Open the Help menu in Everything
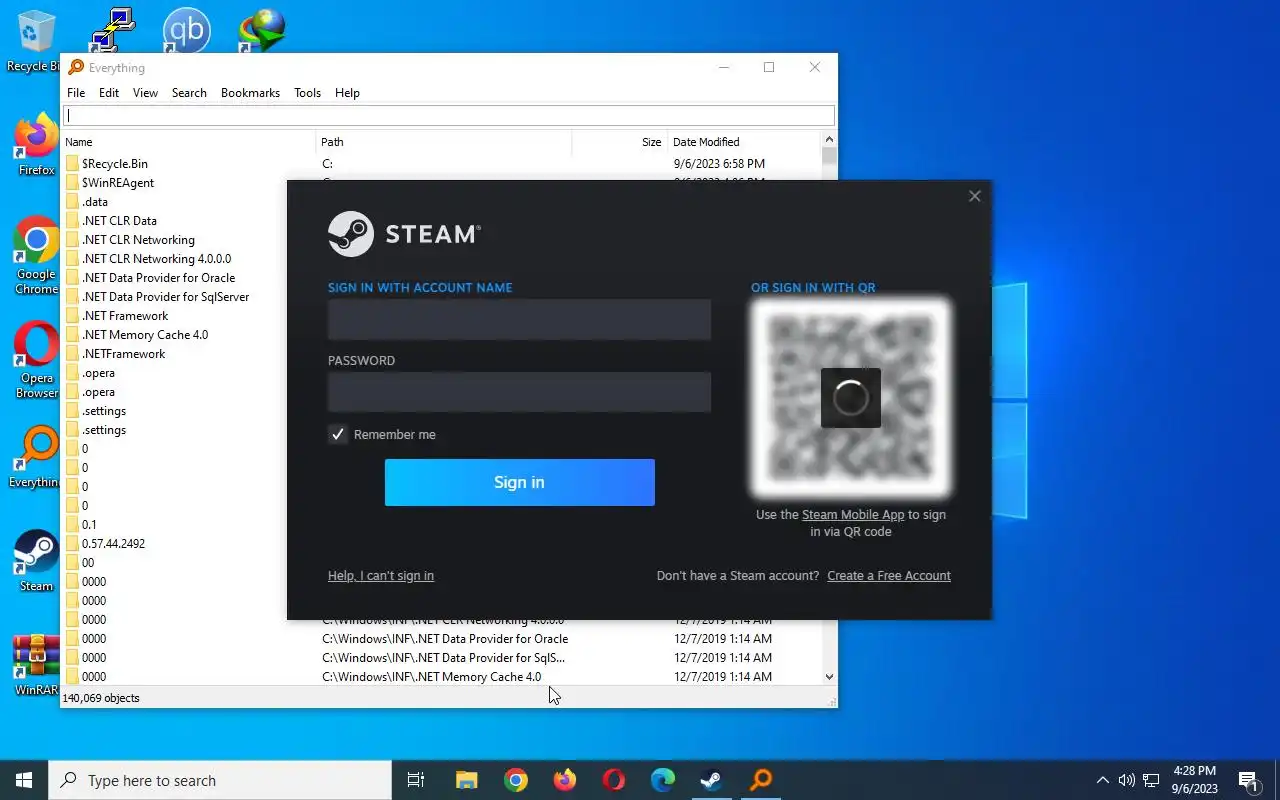The height and width of the screenshot is (800, 1280). 347,93
